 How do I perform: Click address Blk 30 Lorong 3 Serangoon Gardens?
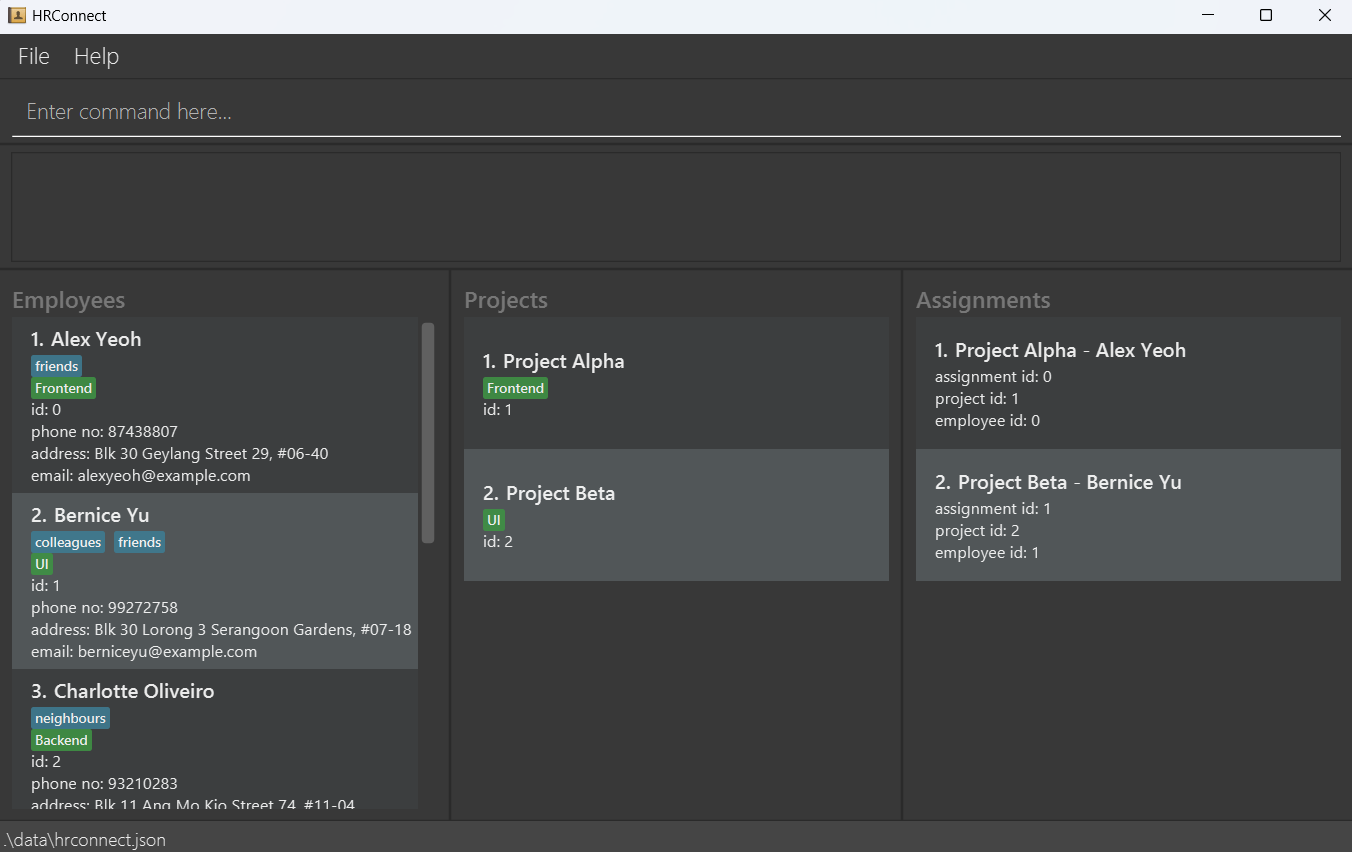[x=221, y=630]
